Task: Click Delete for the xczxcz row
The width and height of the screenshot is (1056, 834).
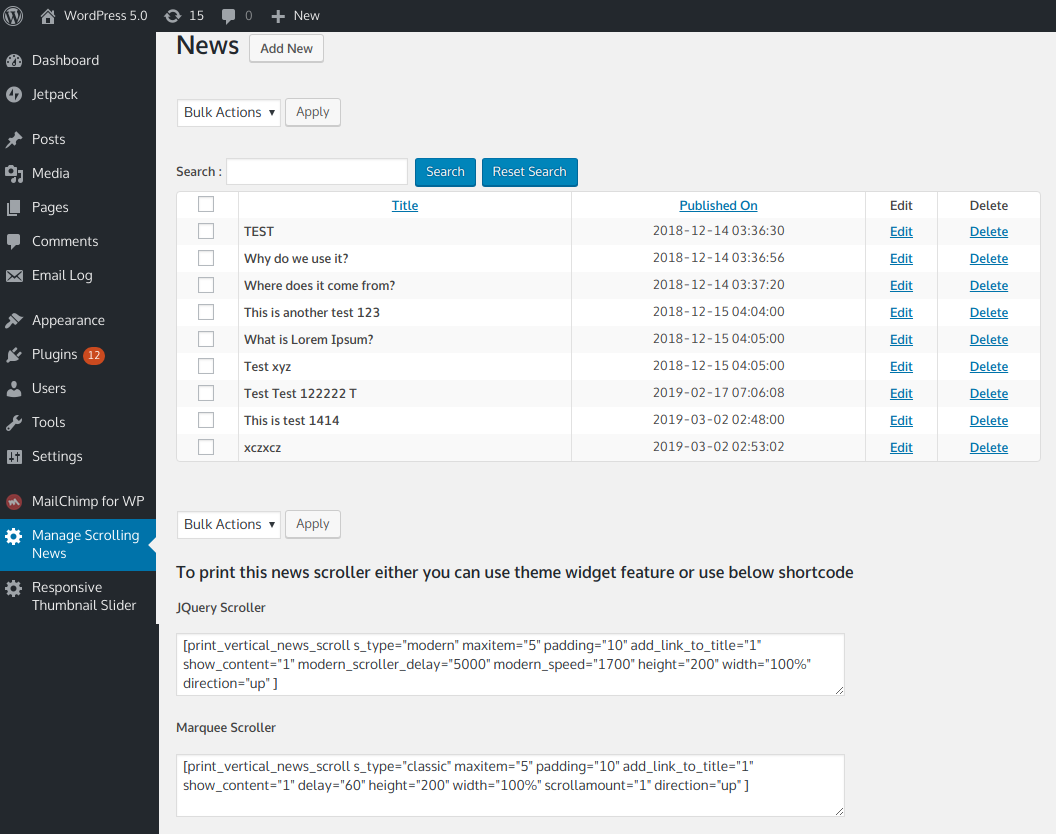Action: coord(989,448)
